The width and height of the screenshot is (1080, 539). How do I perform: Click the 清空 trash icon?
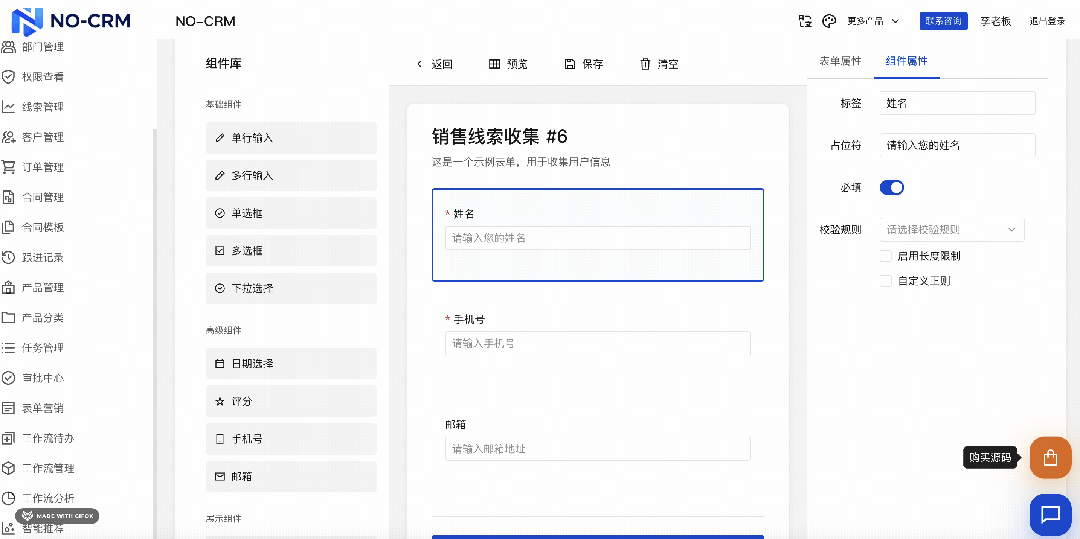click(645, 64)
